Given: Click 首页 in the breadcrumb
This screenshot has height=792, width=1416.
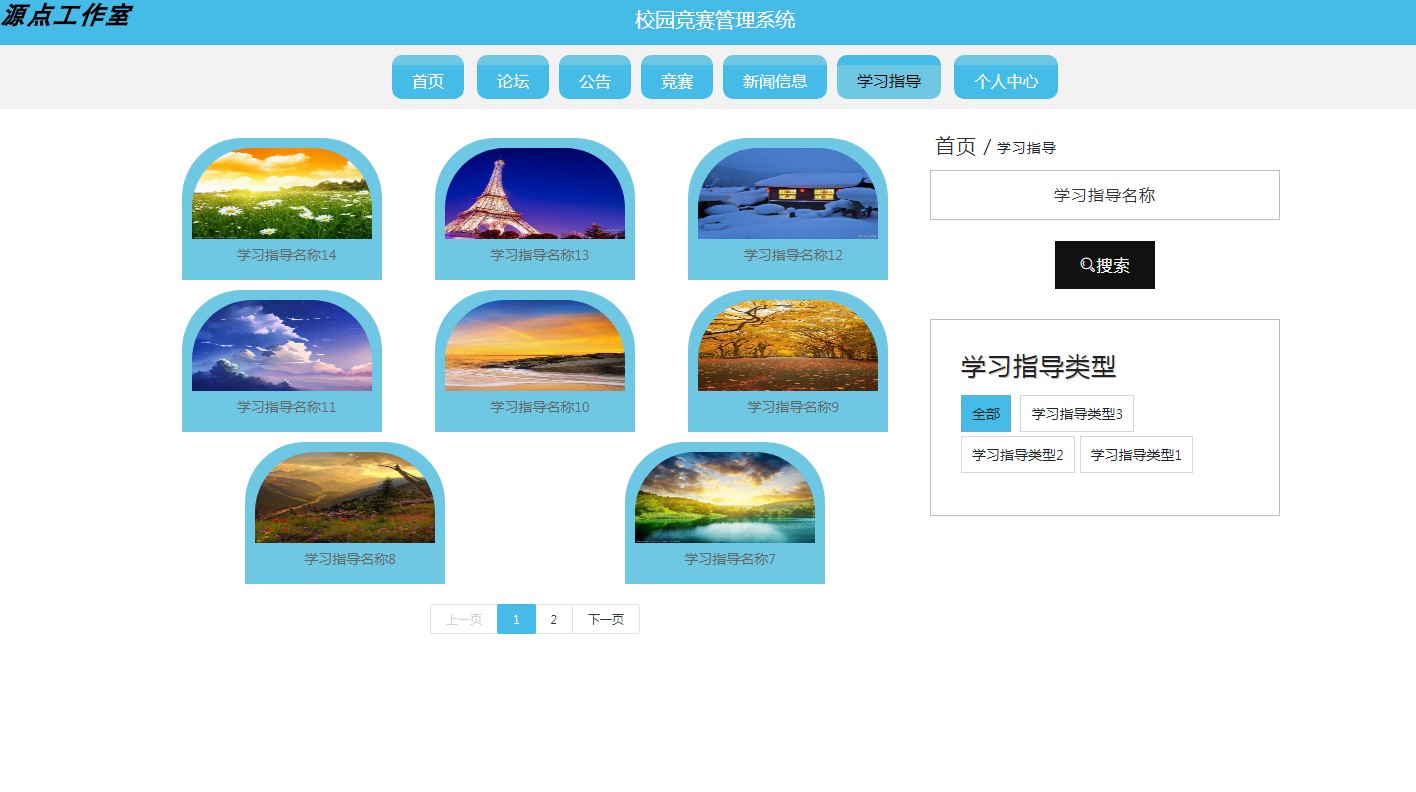Looking at the screenshot, I should point(955,146).
